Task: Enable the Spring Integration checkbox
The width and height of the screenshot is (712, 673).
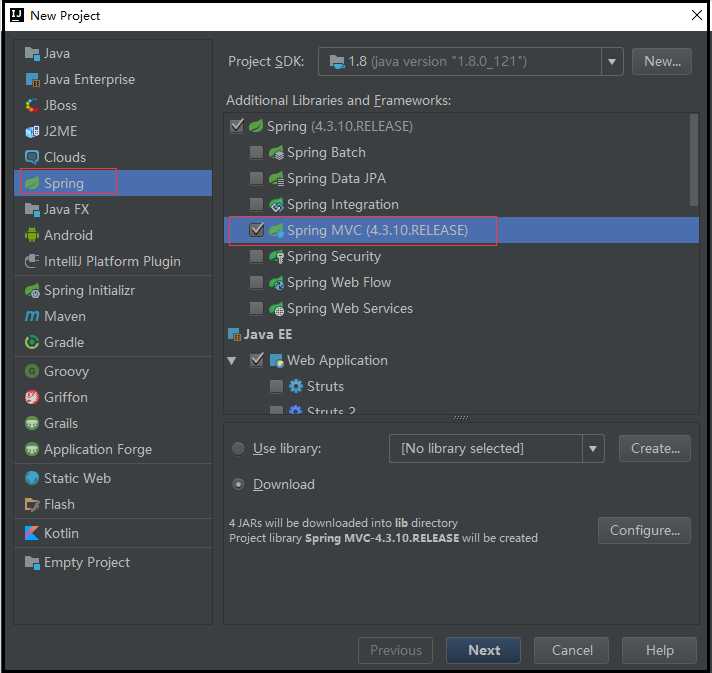Action: (x=257, y=204)
